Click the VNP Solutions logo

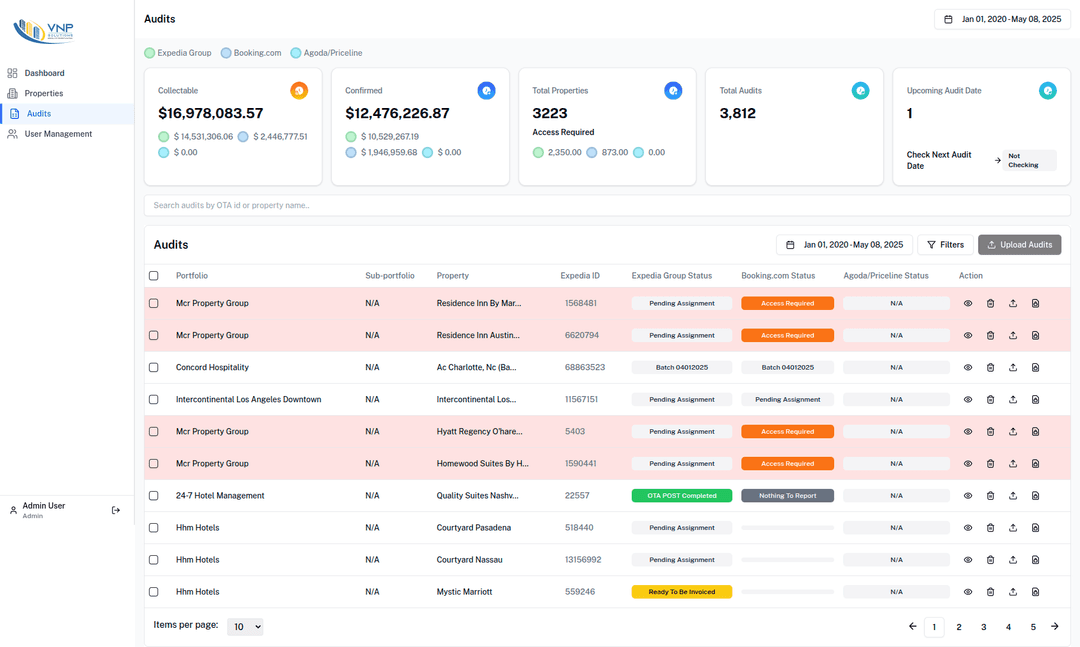[x=44, y=31]
